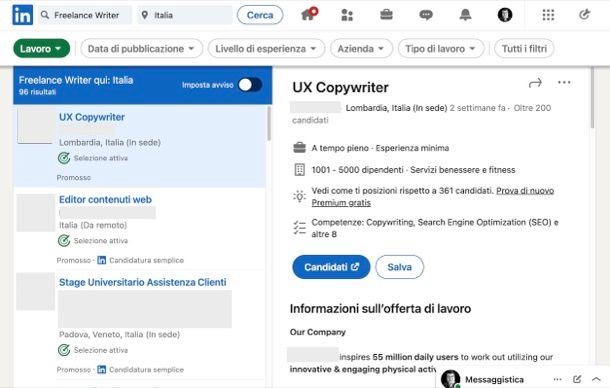Save the job with Salva button

point(400,267)
